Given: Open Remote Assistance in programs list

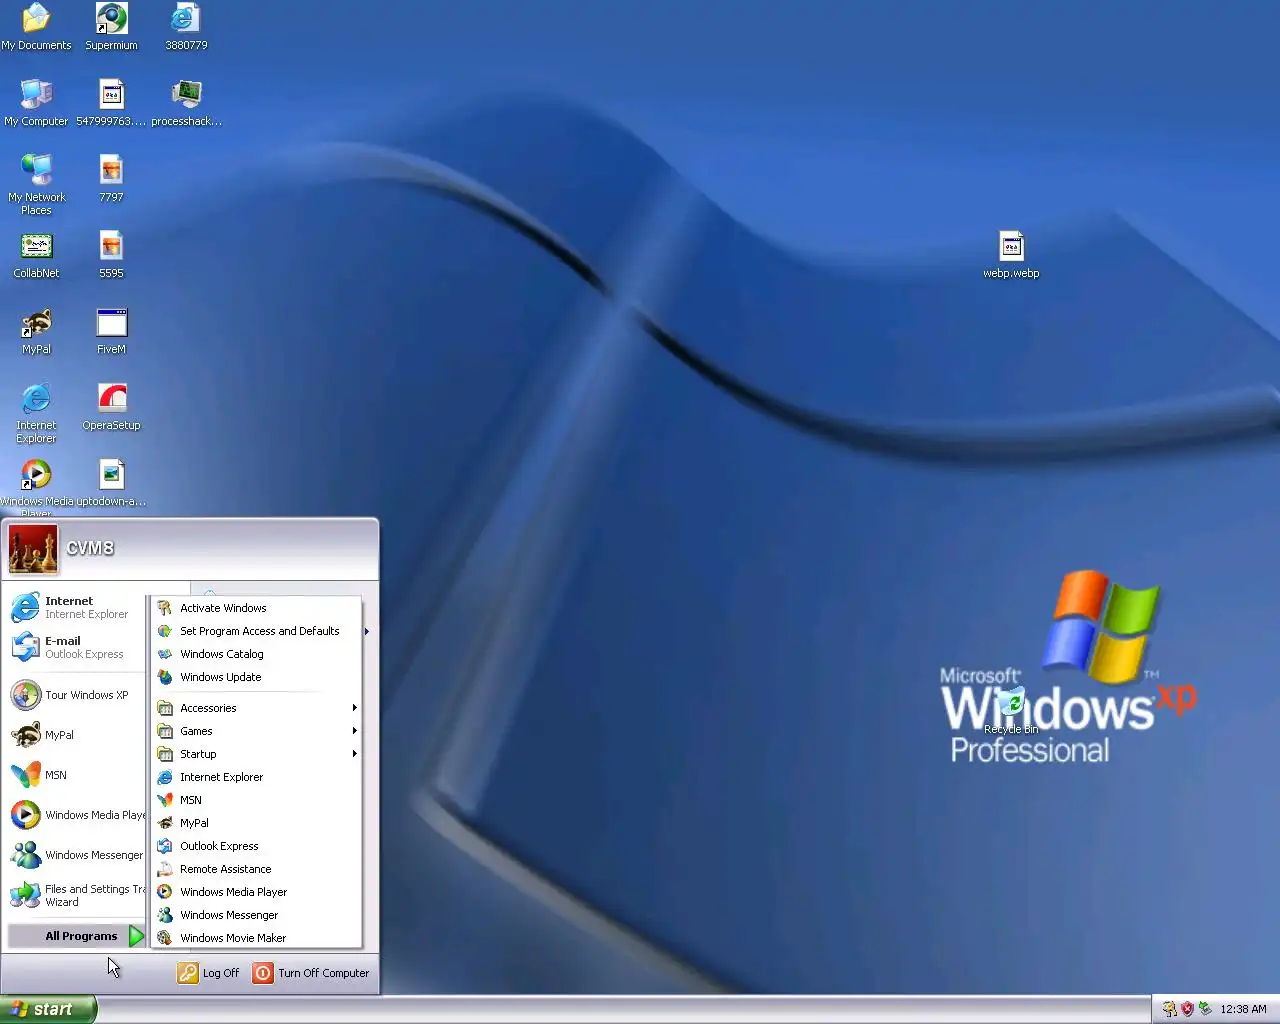Looking at the screenshot, I should tap(256, 869).
